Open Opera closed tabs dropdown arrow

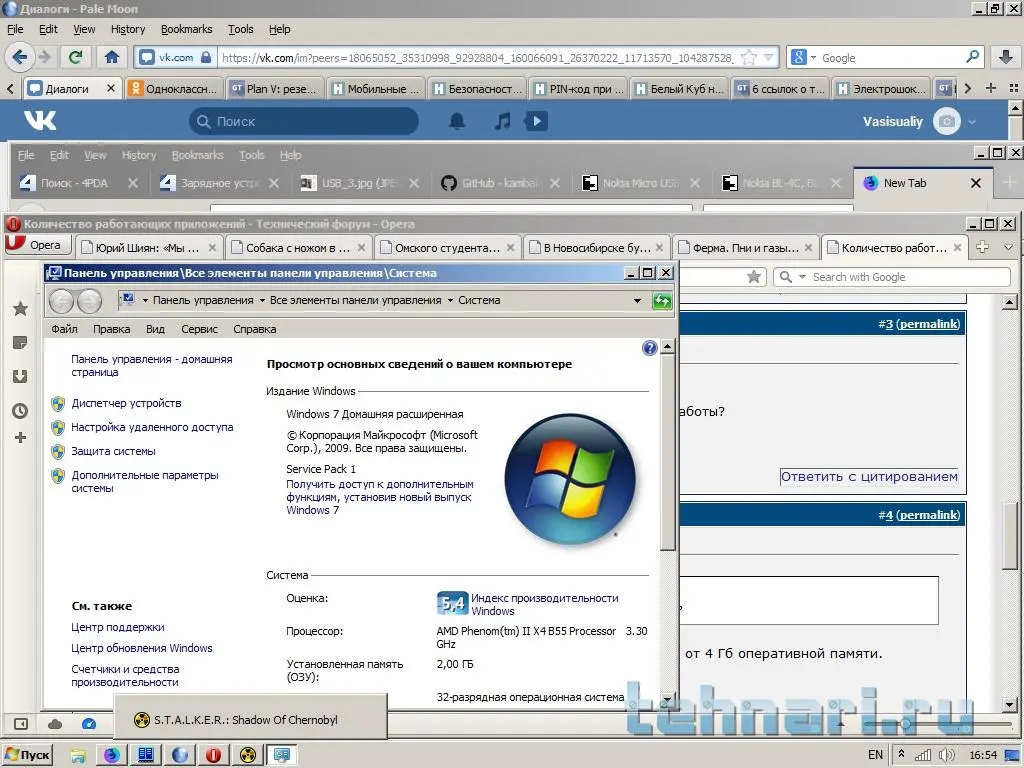click(1008, 247)
